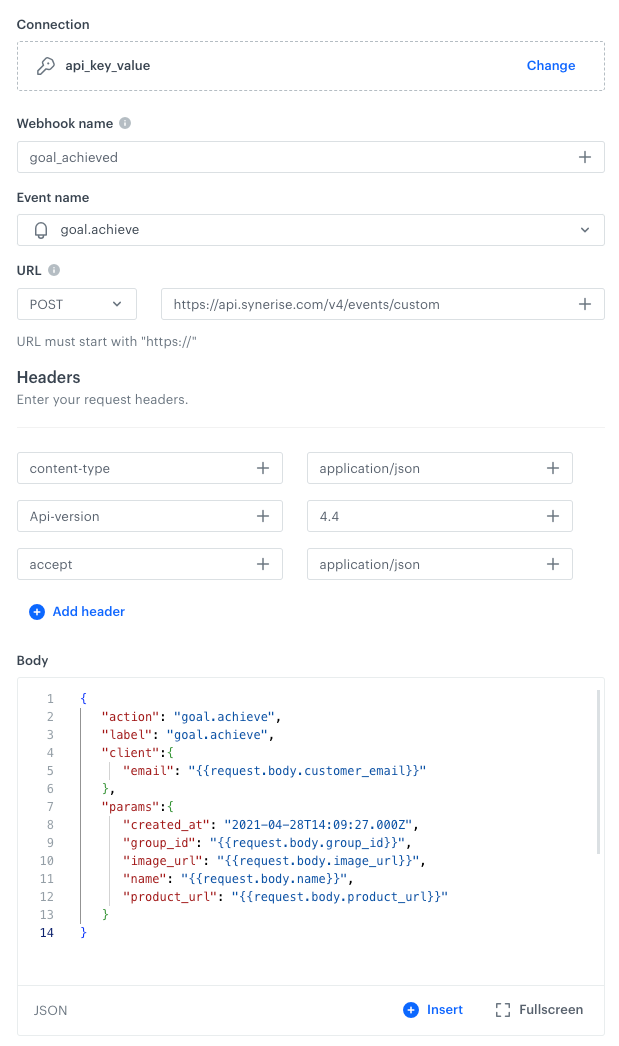Click the plus icon in the accept header field

coord(262,564)
